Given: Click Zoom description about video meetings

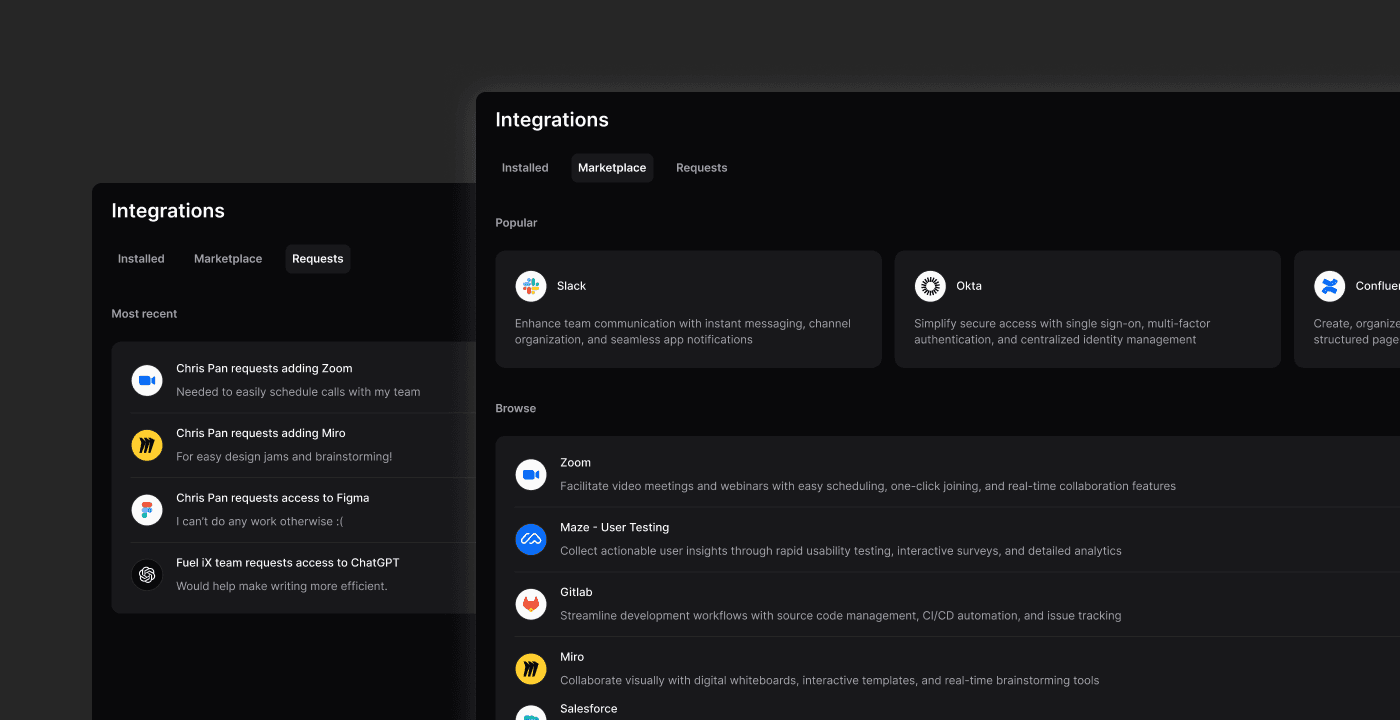Looking at the screenshot, I should point(868,486).
